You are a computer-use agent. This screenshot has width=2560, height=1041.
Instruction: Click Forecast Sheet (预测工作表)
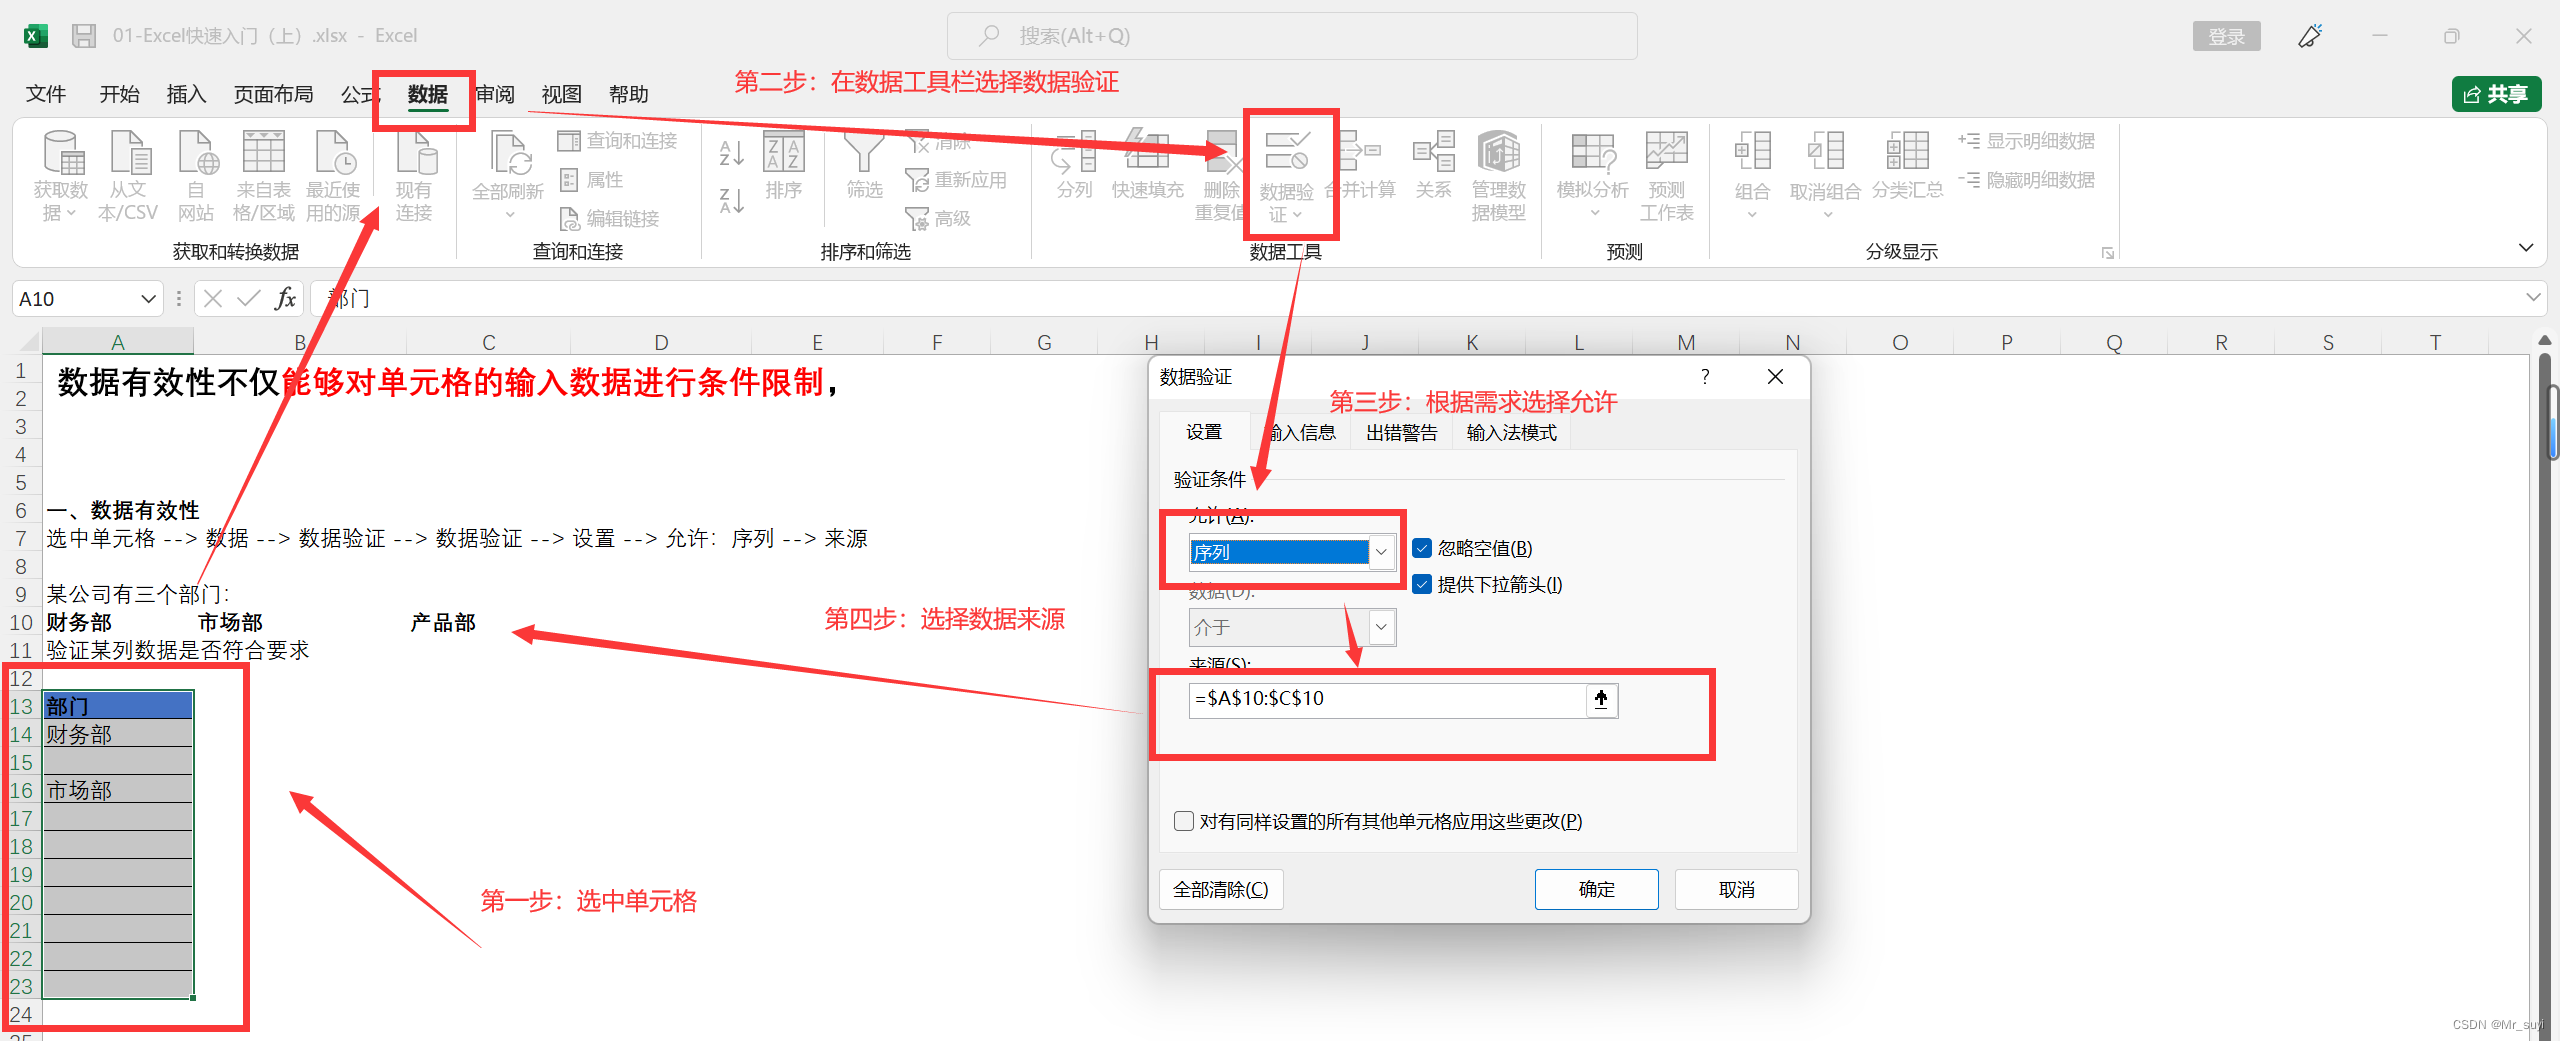[x=1666, y=175]
